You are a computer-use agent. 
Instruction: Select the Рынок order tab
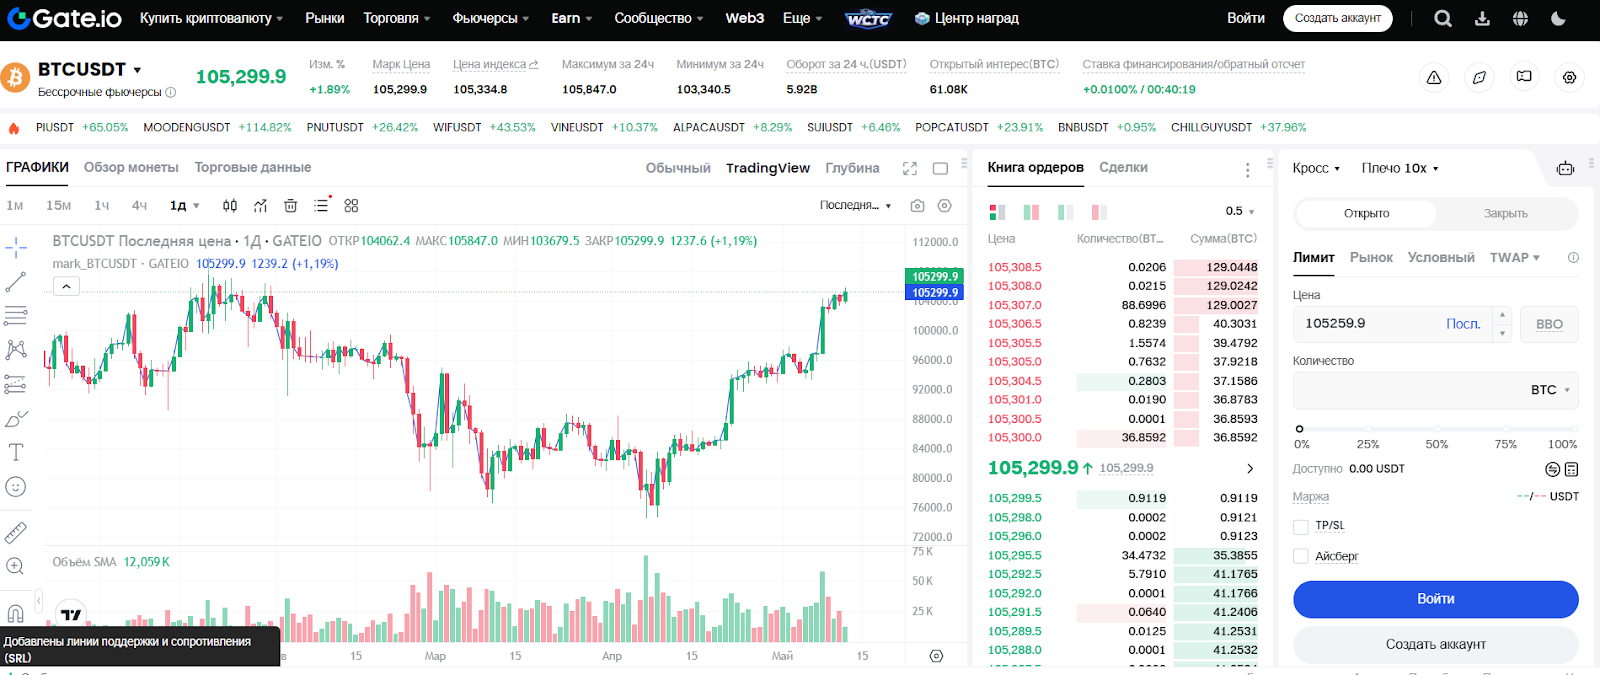pos(1371,257)
